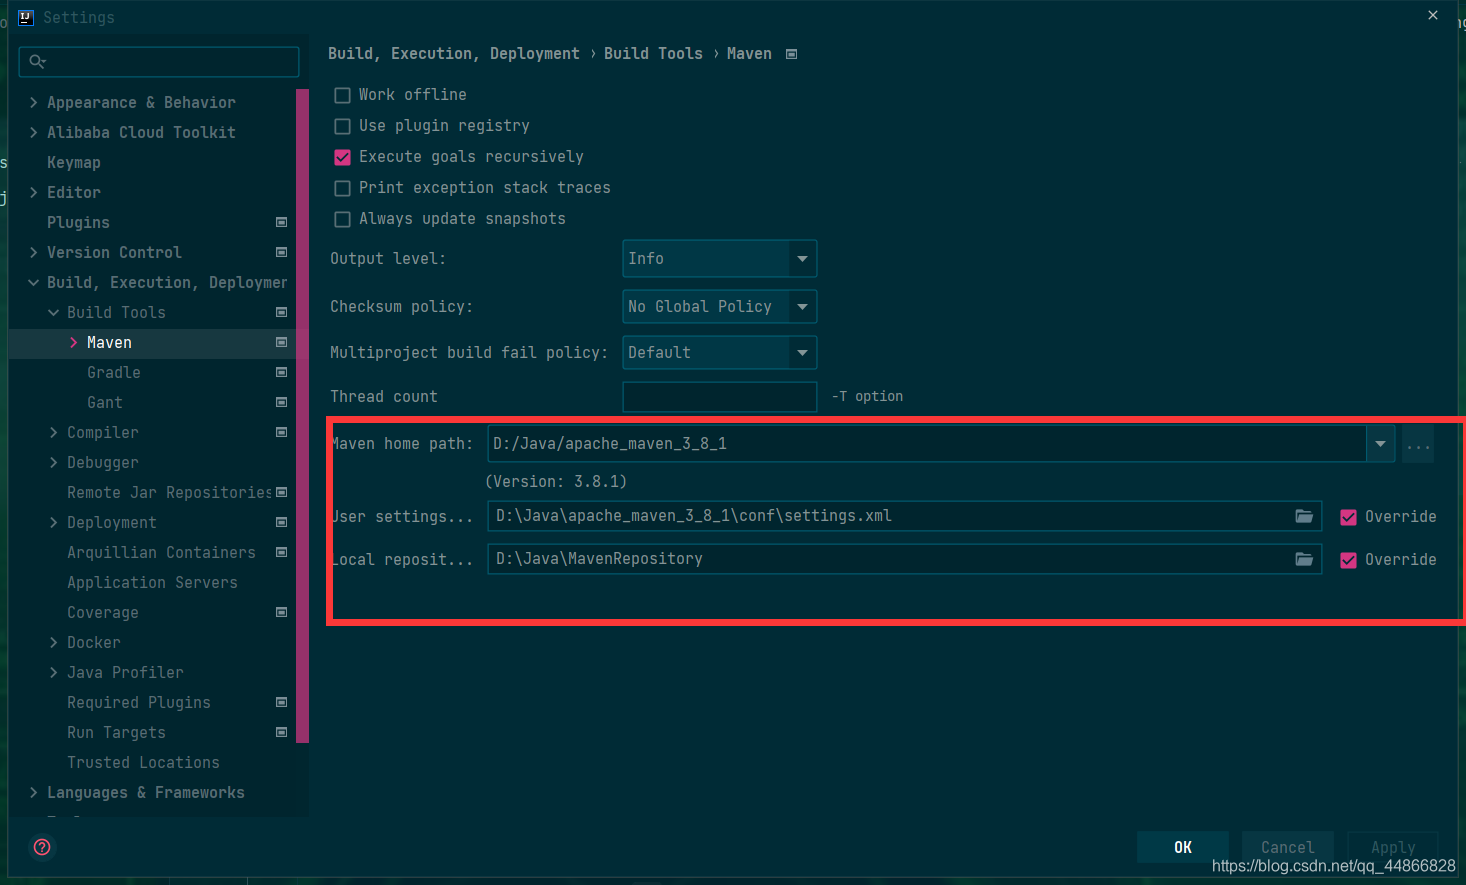
Task: Click project icon beside Required Plugins
Action: click(281, 702)
